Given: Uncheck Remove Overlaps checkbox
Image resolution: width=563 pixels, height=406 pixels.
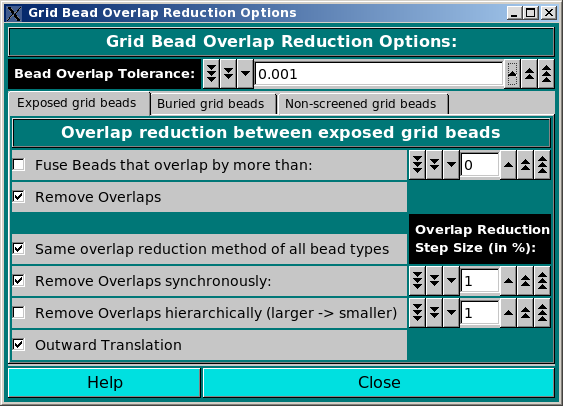Looking at the screenshot, I should click(19, 197).
